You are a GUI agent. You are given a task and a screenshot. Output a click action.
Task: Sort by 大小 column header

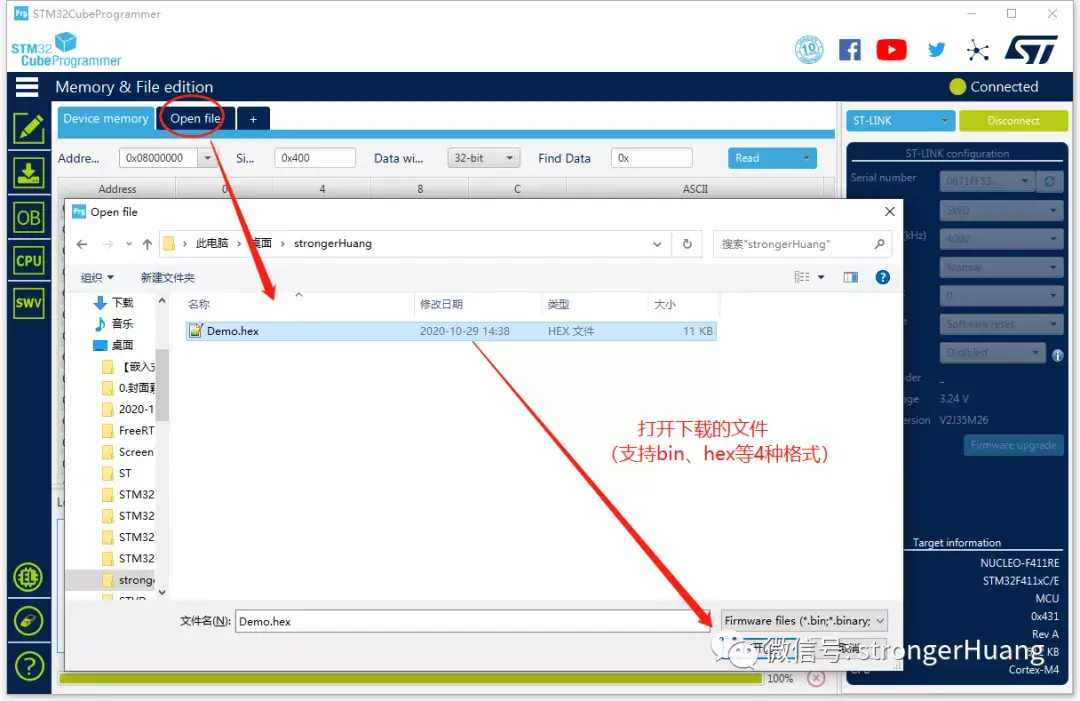click(x=683, y=304)
